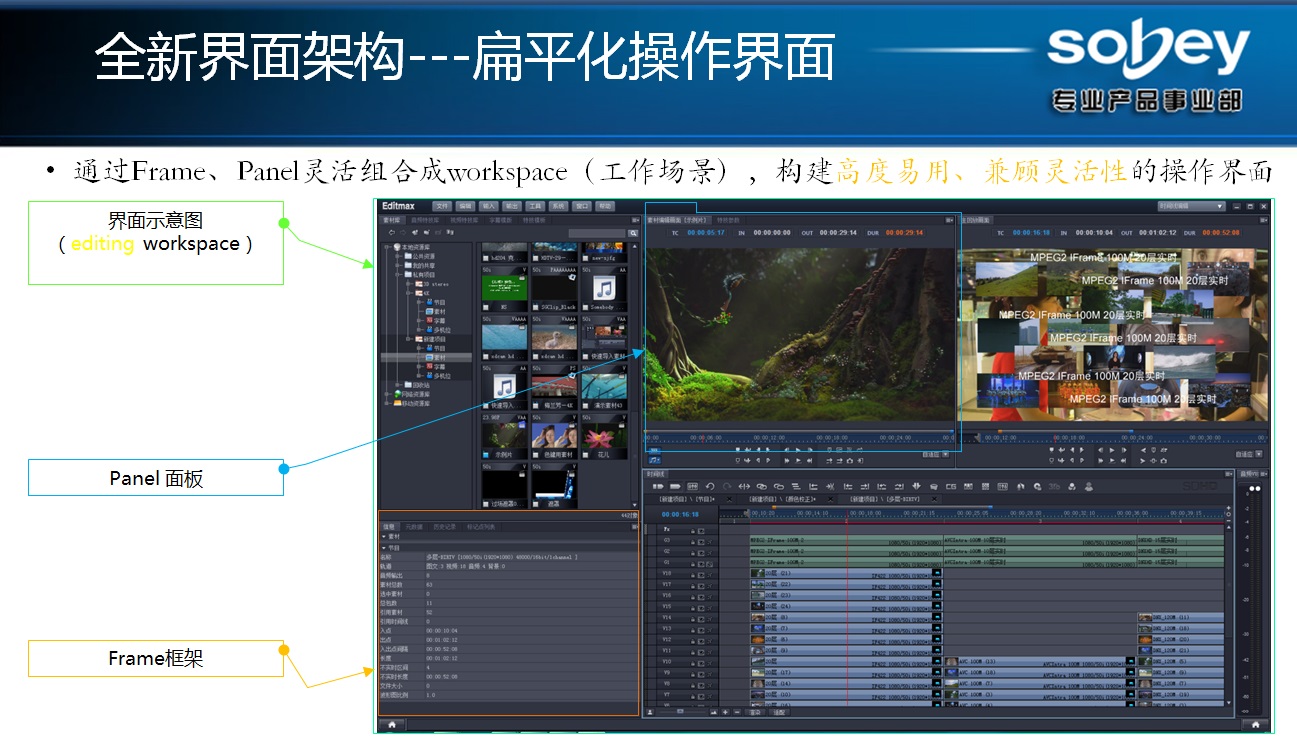Click the source viewer scrub bar
The image size is (1297, 740).
tap(800, 436)
